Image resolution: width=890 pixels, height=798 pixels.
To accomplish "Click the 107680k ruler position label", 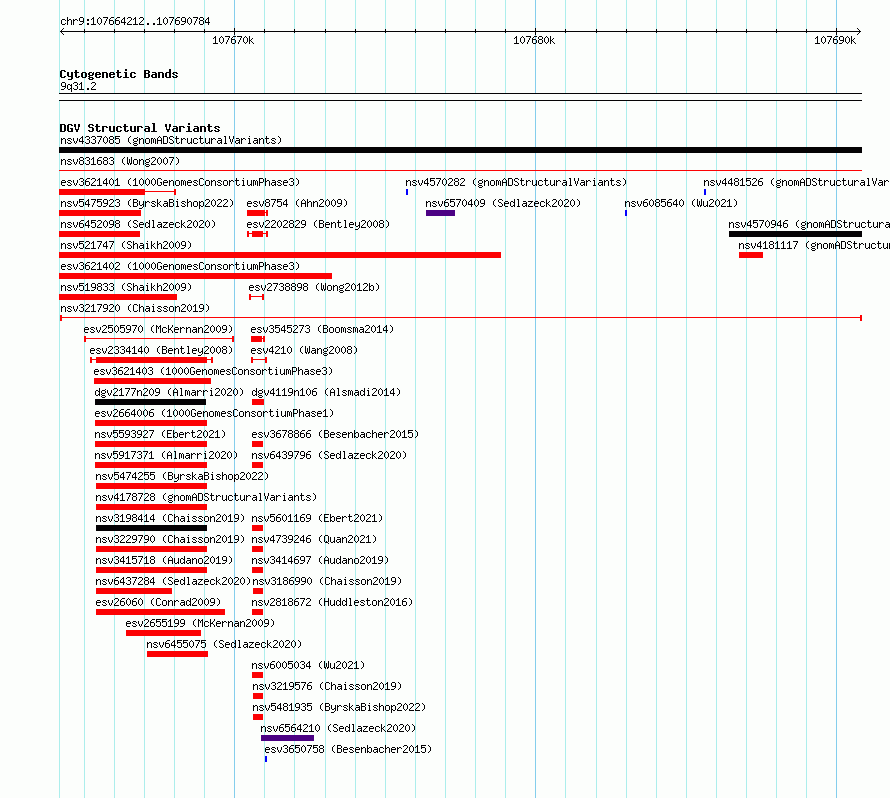I will (x=534, y=40).
